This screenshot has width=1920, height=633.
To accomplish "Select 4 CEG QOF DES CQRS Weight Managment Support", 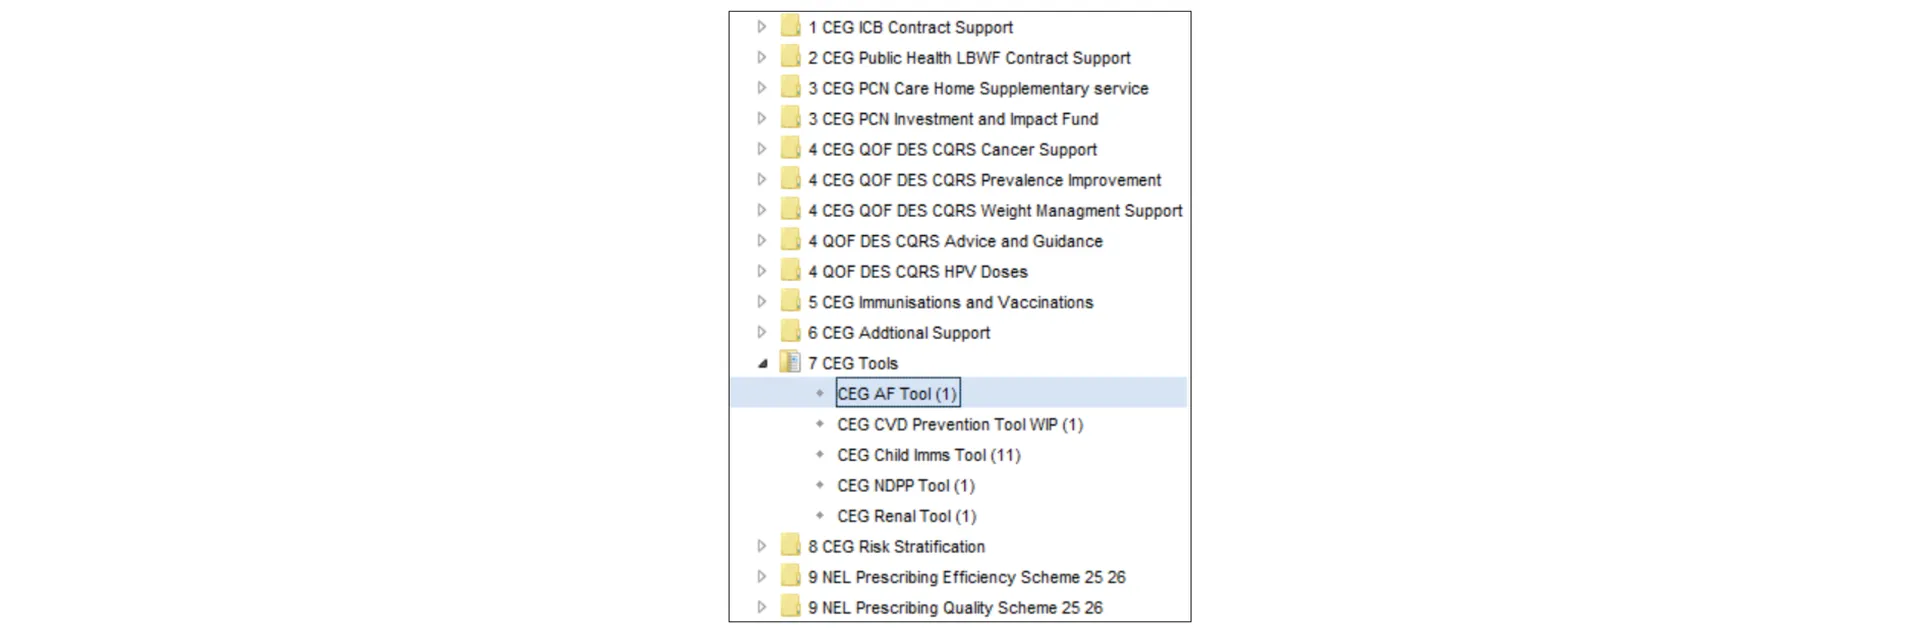I will tap(994, 210).
